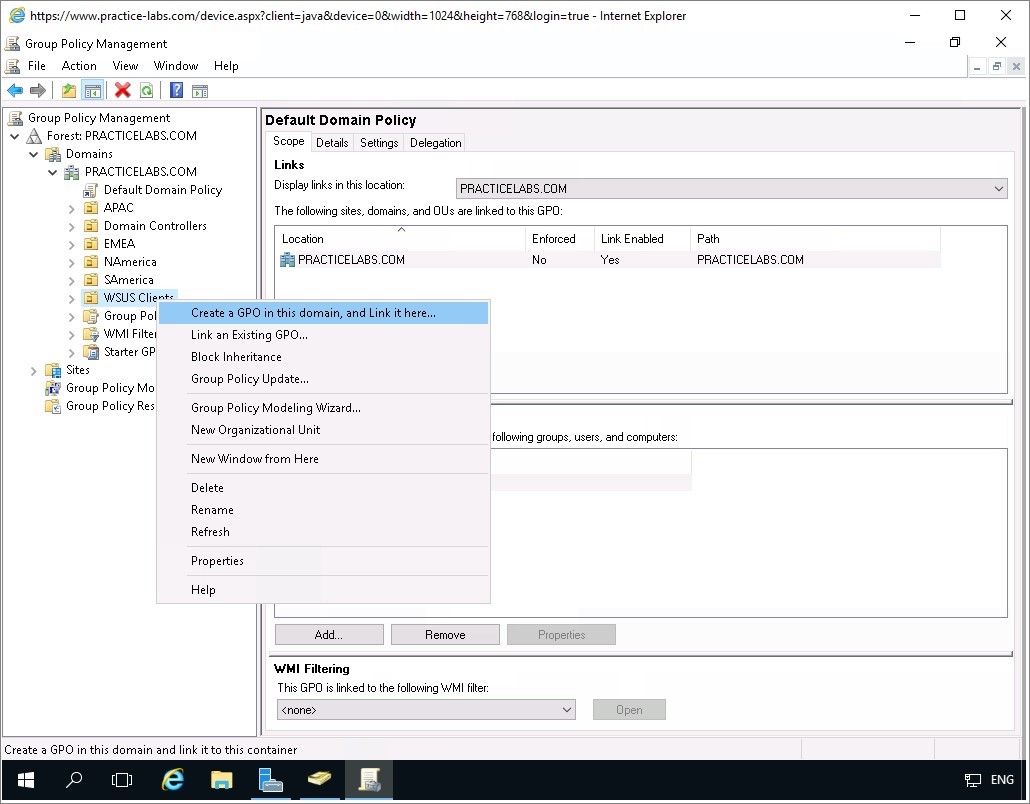Select 'Block Inheritance' in context menu
Image resolution: width=1030 pixels, height=804 pixels.
[x=236, y=357]
